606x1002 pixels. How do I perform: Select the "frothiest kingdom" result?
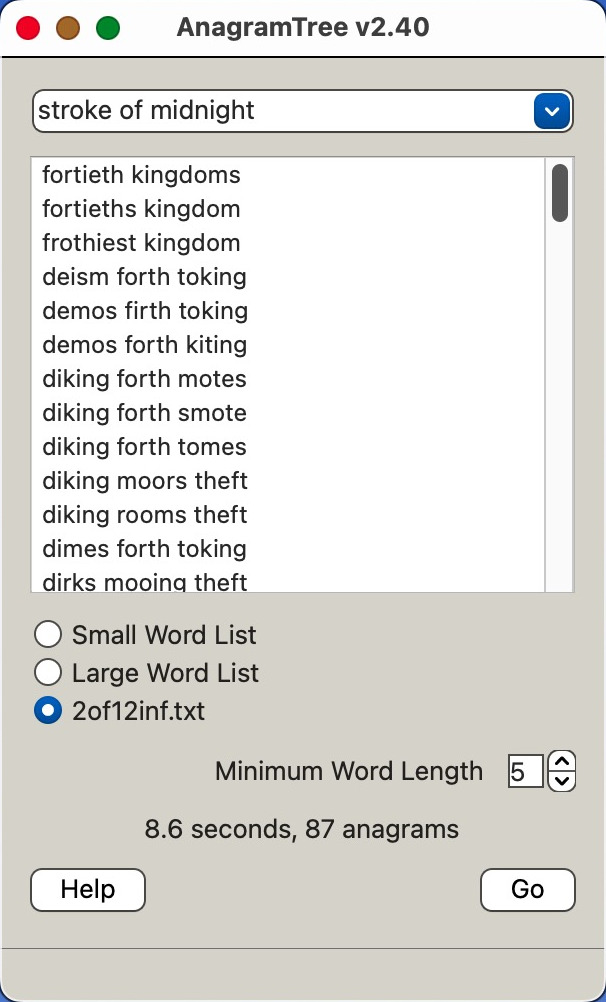point(141,243)
